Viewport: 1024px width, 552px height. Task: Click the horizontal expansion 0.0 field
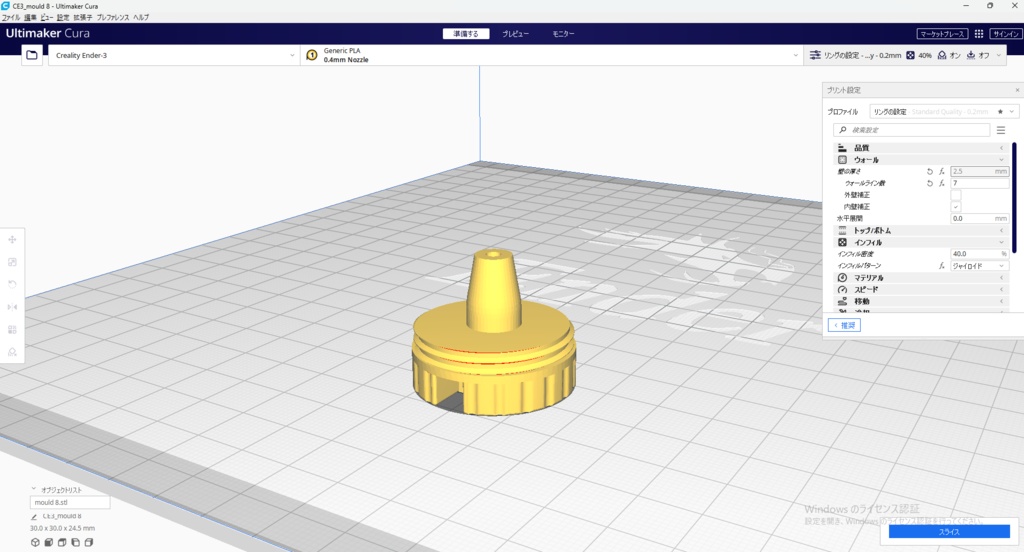pos(980,219)
